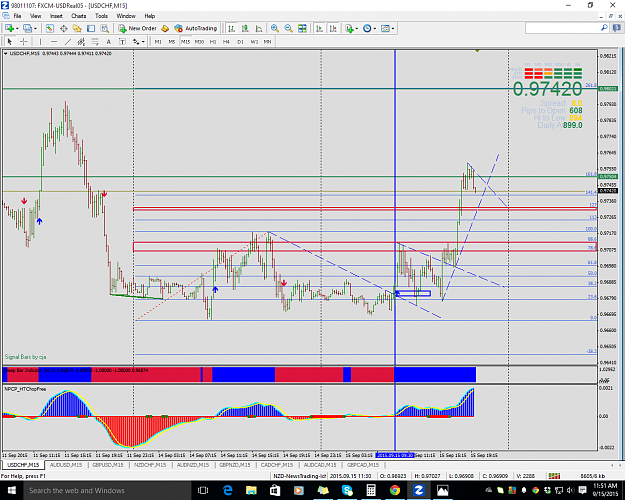The image size is (625, 500).
Task: Open the Indicators list icon
Action: 350,28
